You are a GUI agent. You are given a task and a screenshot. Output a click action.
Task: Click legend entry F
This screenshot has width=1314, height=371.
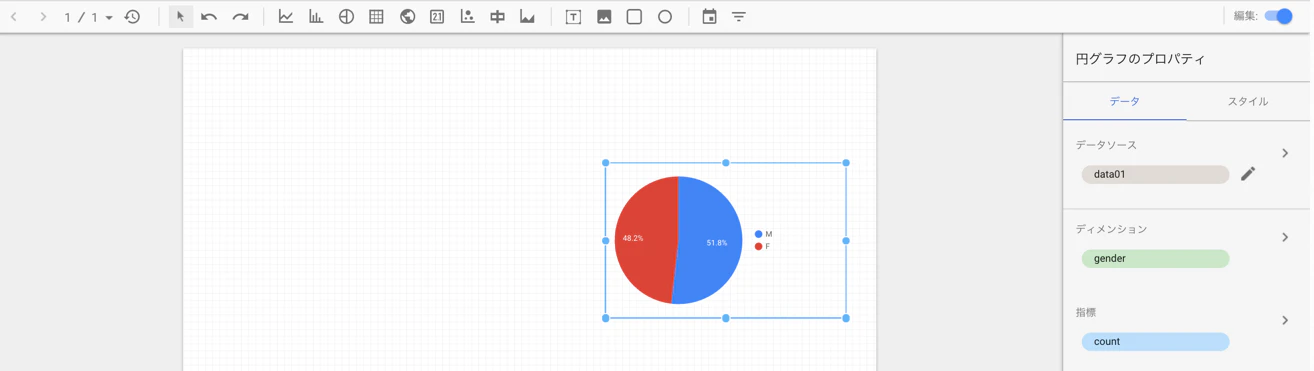click(x=763, y=246)
